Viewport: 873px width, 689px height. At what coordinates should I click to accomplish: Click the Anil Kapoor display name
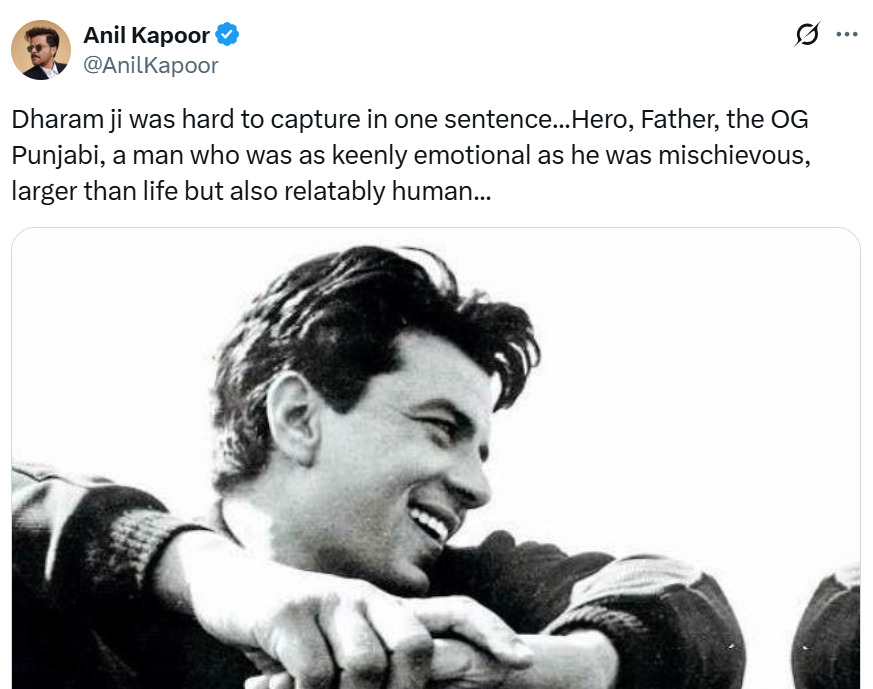146,36
